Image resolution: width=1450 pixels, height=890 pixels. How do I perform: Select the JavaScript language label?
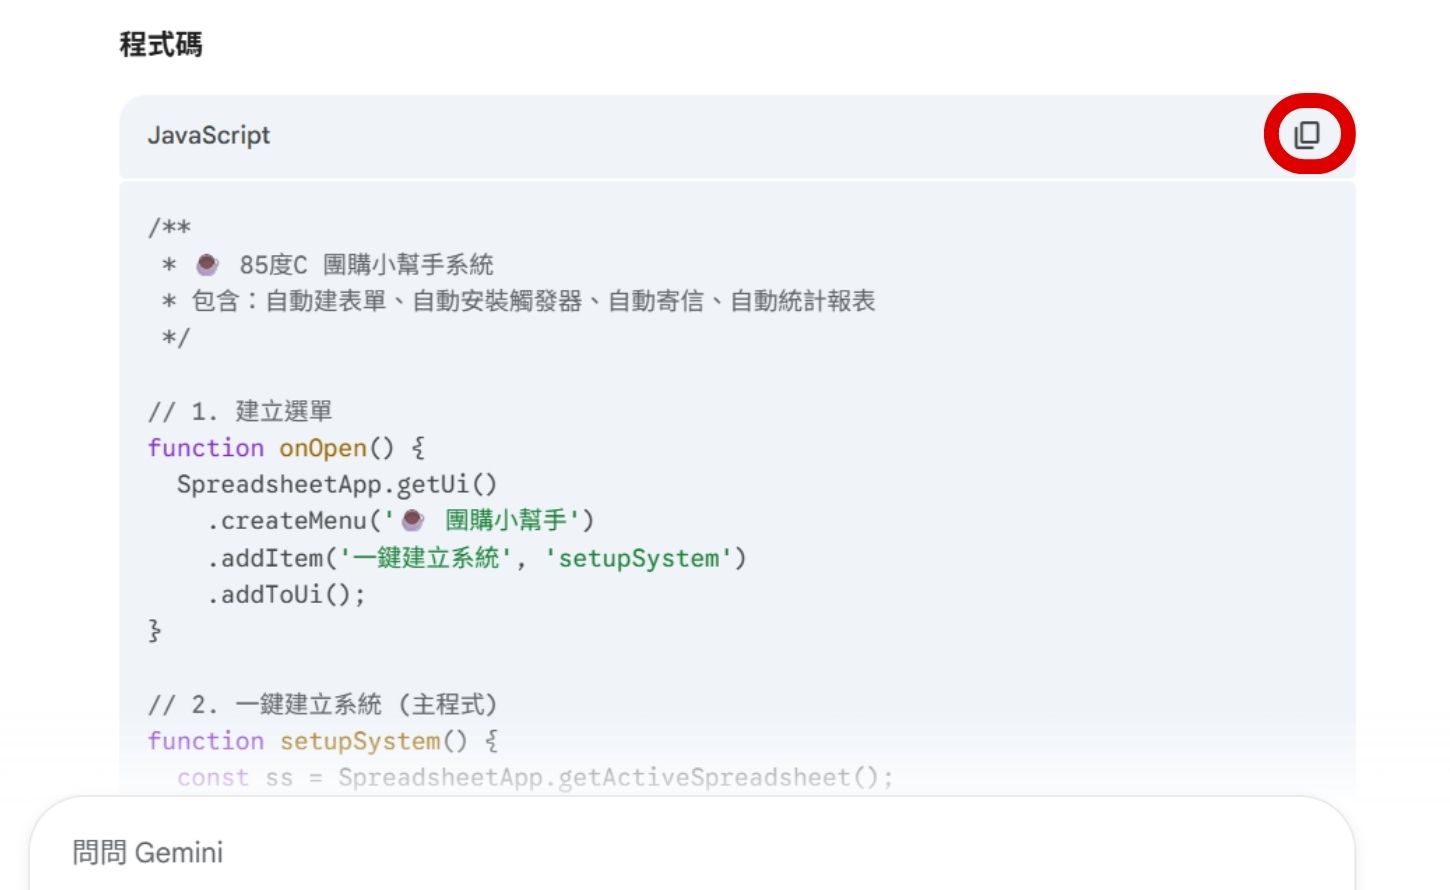[x=209, y=135]
